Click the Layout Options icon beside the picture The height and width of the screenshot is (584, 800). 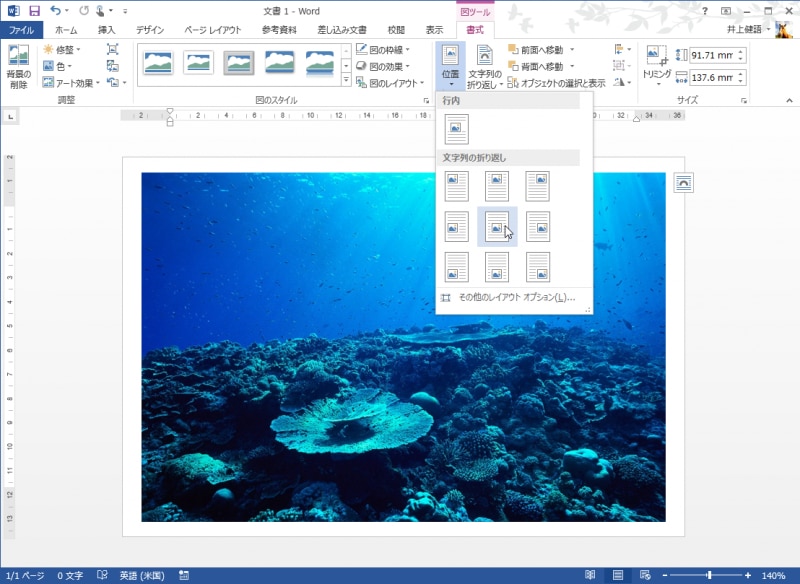[683, 182]
